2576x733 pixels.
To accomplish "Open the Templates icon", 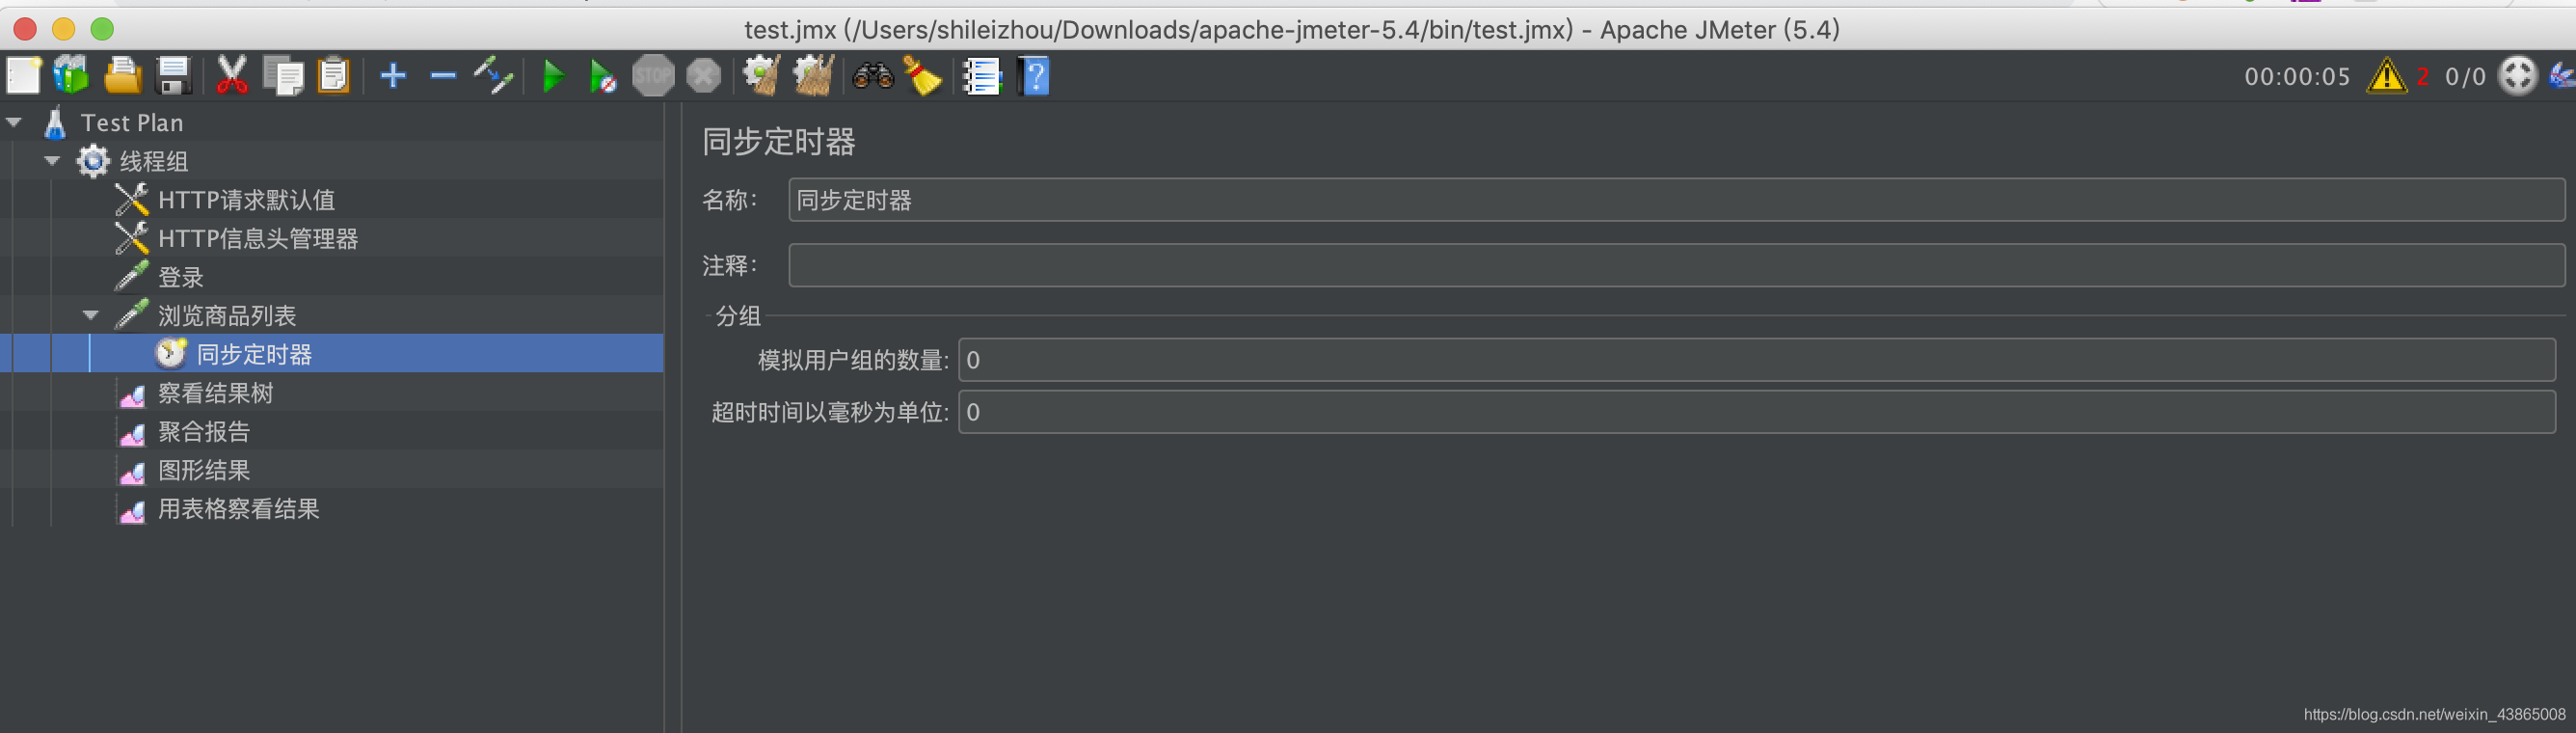I will point(72,76).
